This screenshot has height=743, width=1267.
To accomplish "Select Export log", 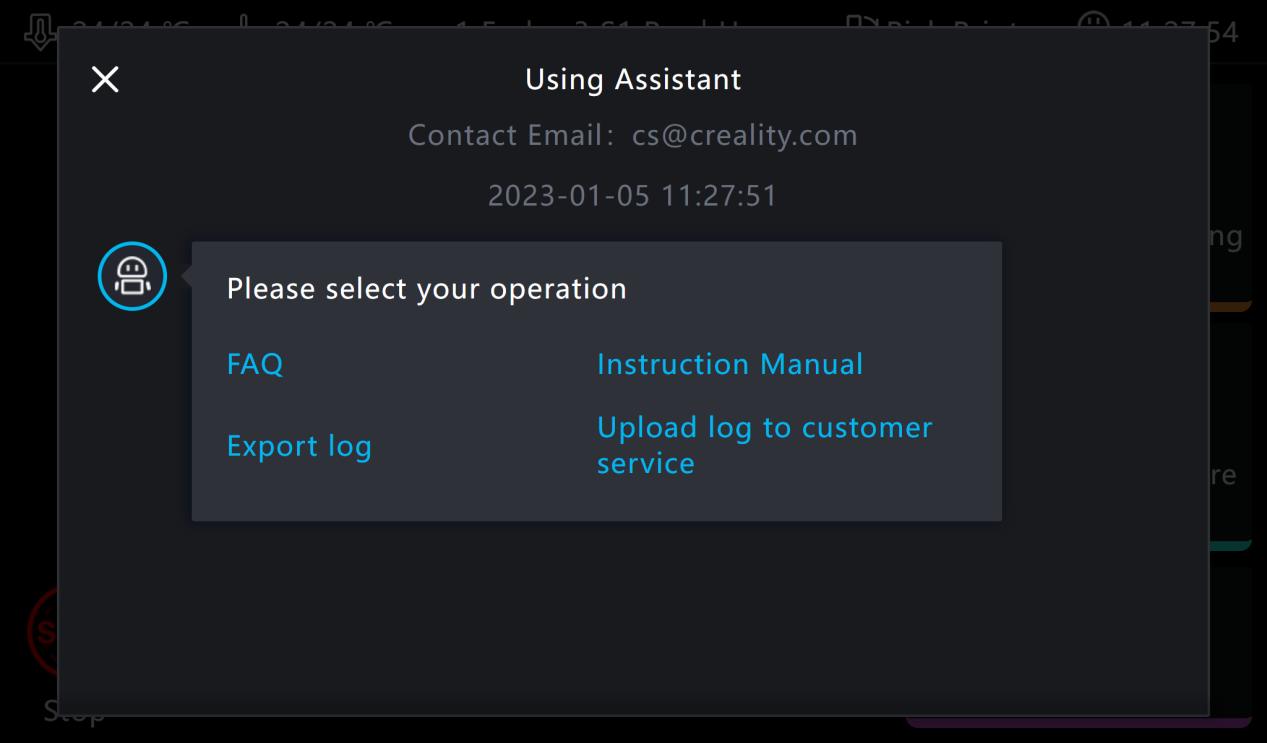I will 299,446.
